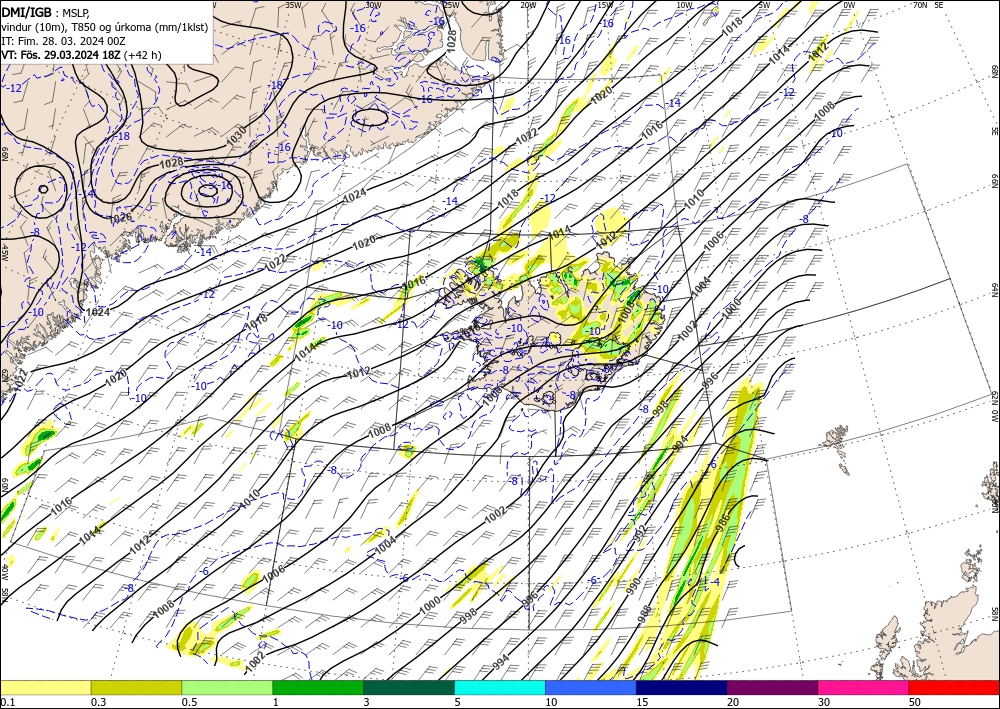Click the '20' legend scale value
The image size is (1000, 709).
coord(733,702)
